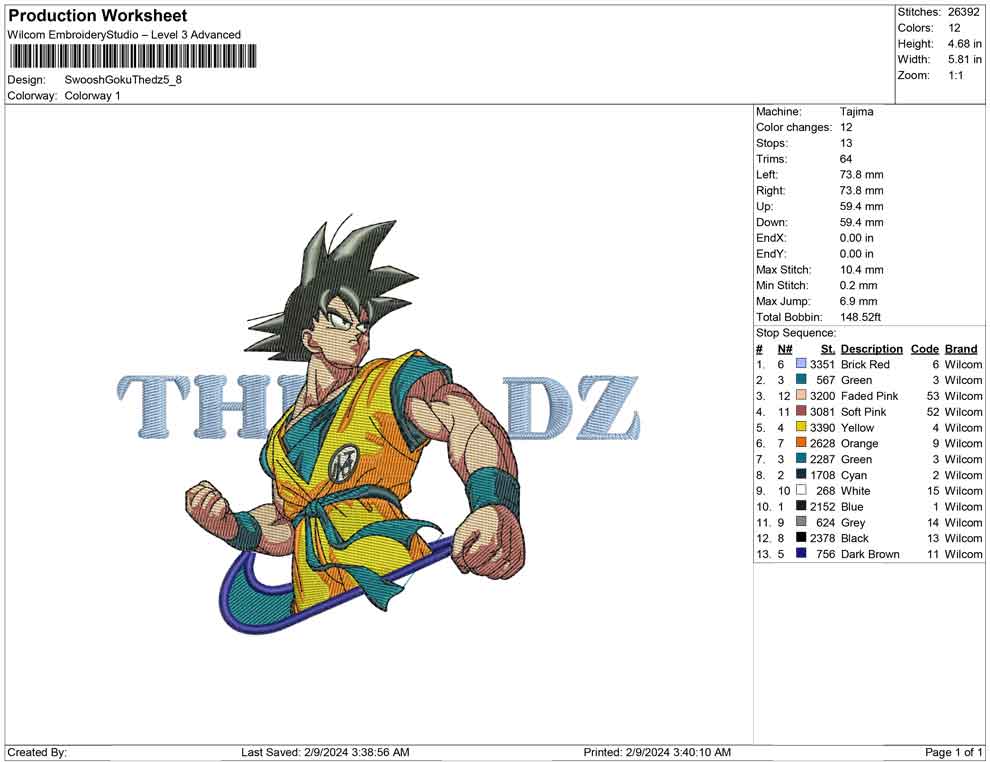Click the Last Saved timestamp
Image resolution: width=990 pixels, height=762 pixels.
(325, 752)
